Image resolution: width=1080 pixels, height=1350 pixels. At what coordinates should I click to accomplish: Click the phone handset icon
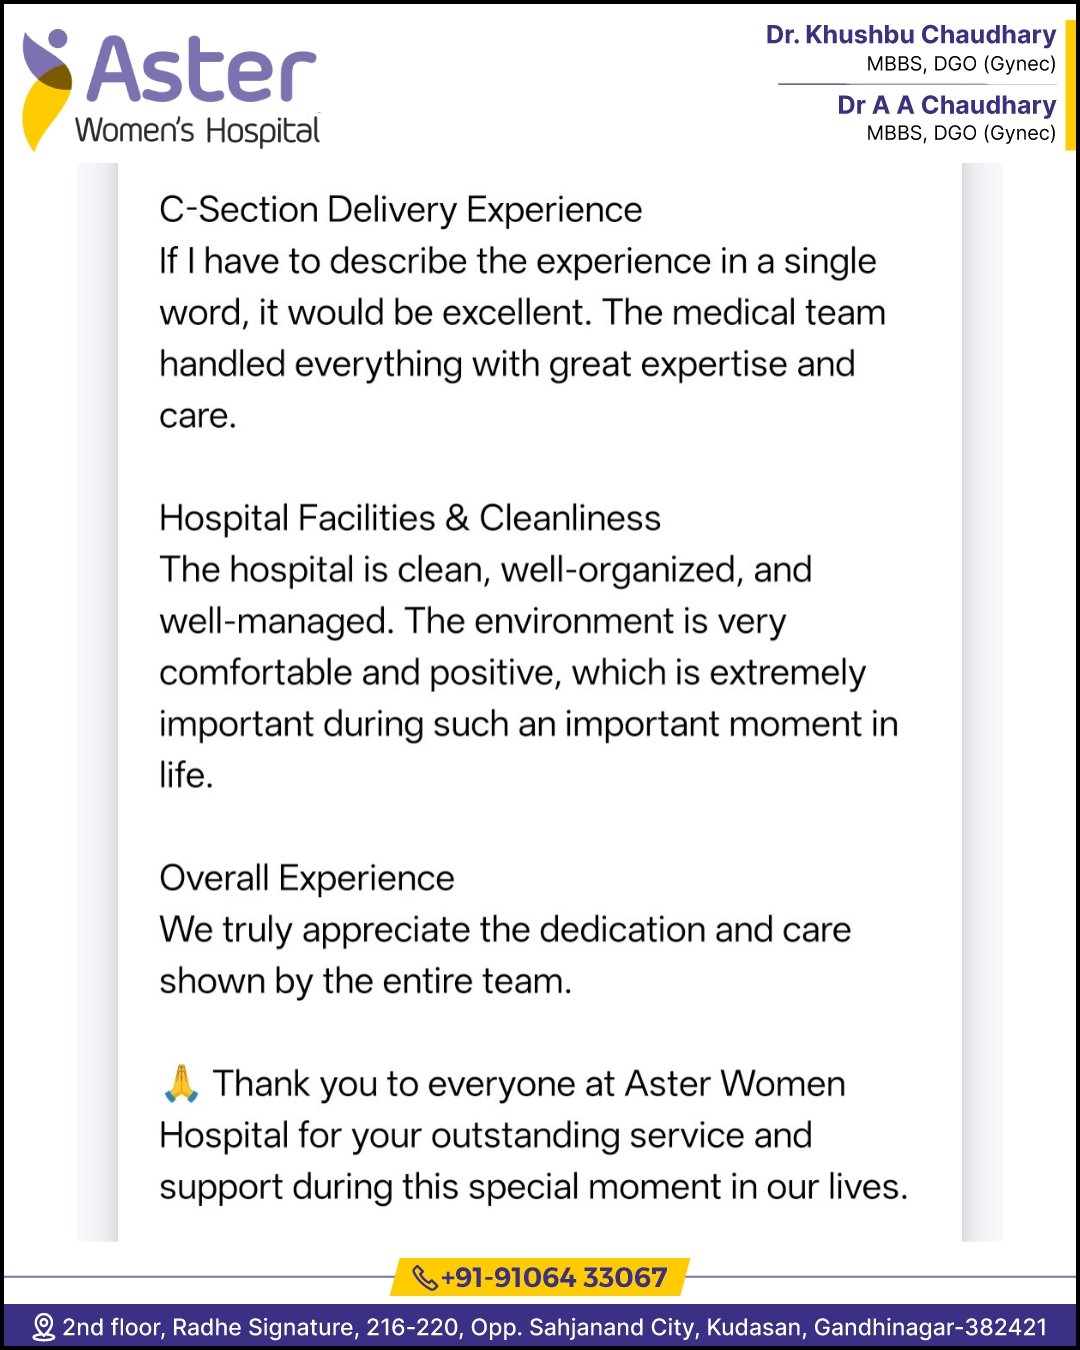click(424, 1278)
